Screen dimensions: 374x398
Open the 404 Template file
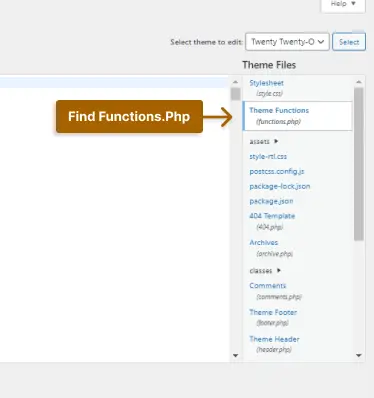click(x=272, y=221)
